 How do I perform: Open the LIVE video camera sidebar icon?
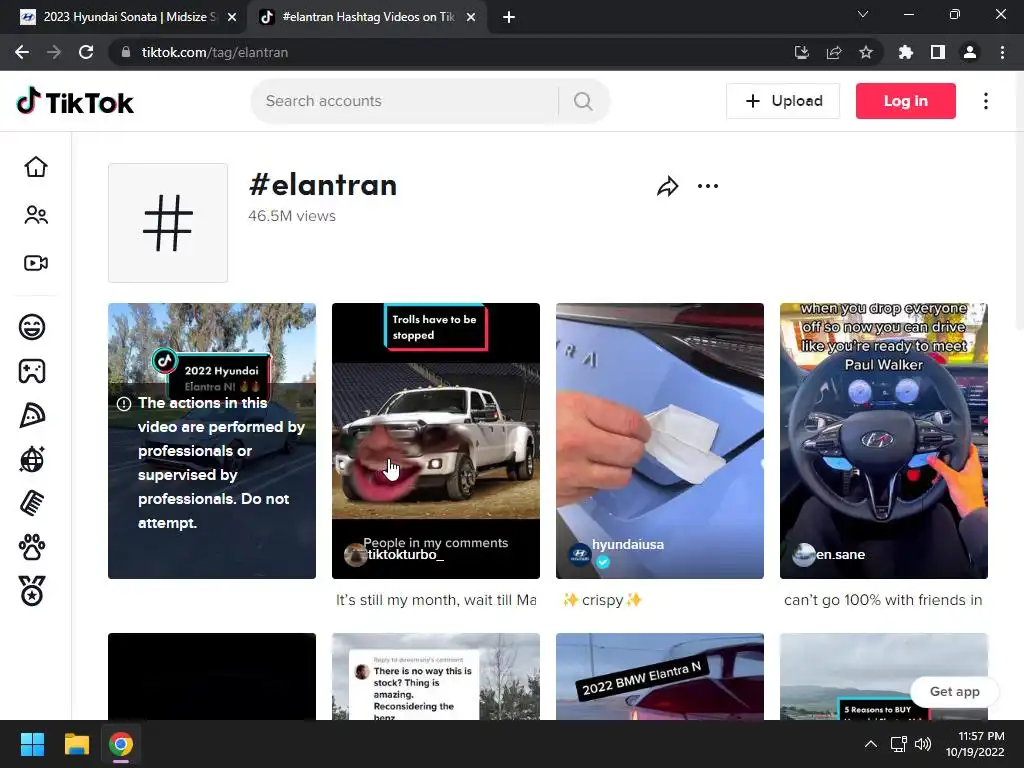(36, 263)
